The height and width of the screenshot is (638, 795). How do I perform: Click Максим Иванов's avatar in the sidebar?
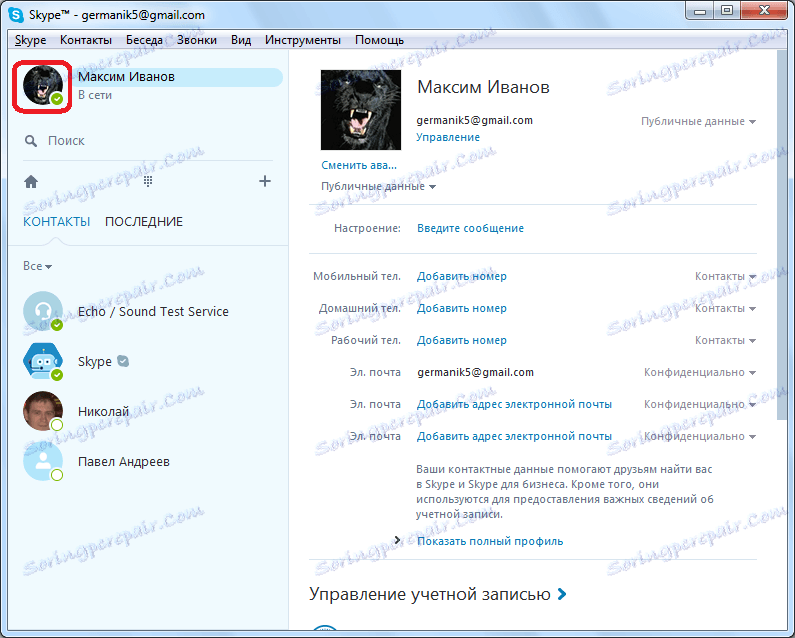43,86
